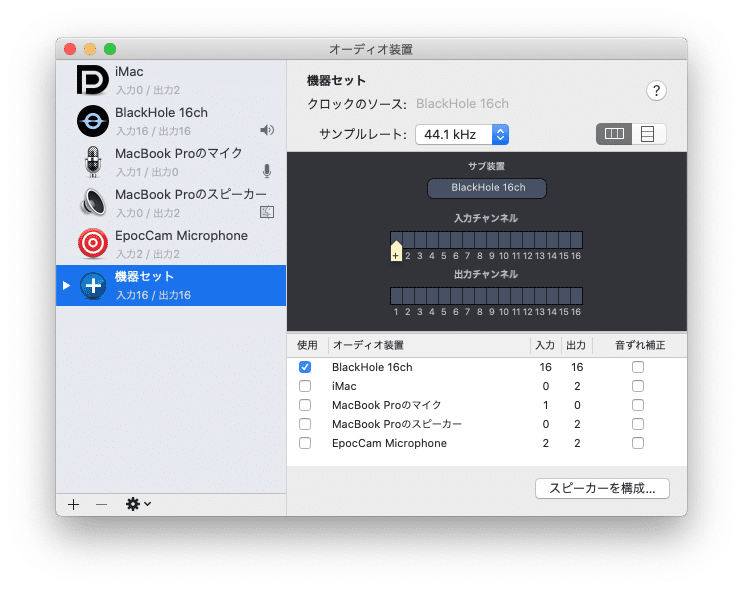743x590 pixels.
Task: Select 機器セット row in the sidebar
Action: click(x=171, y=285)
